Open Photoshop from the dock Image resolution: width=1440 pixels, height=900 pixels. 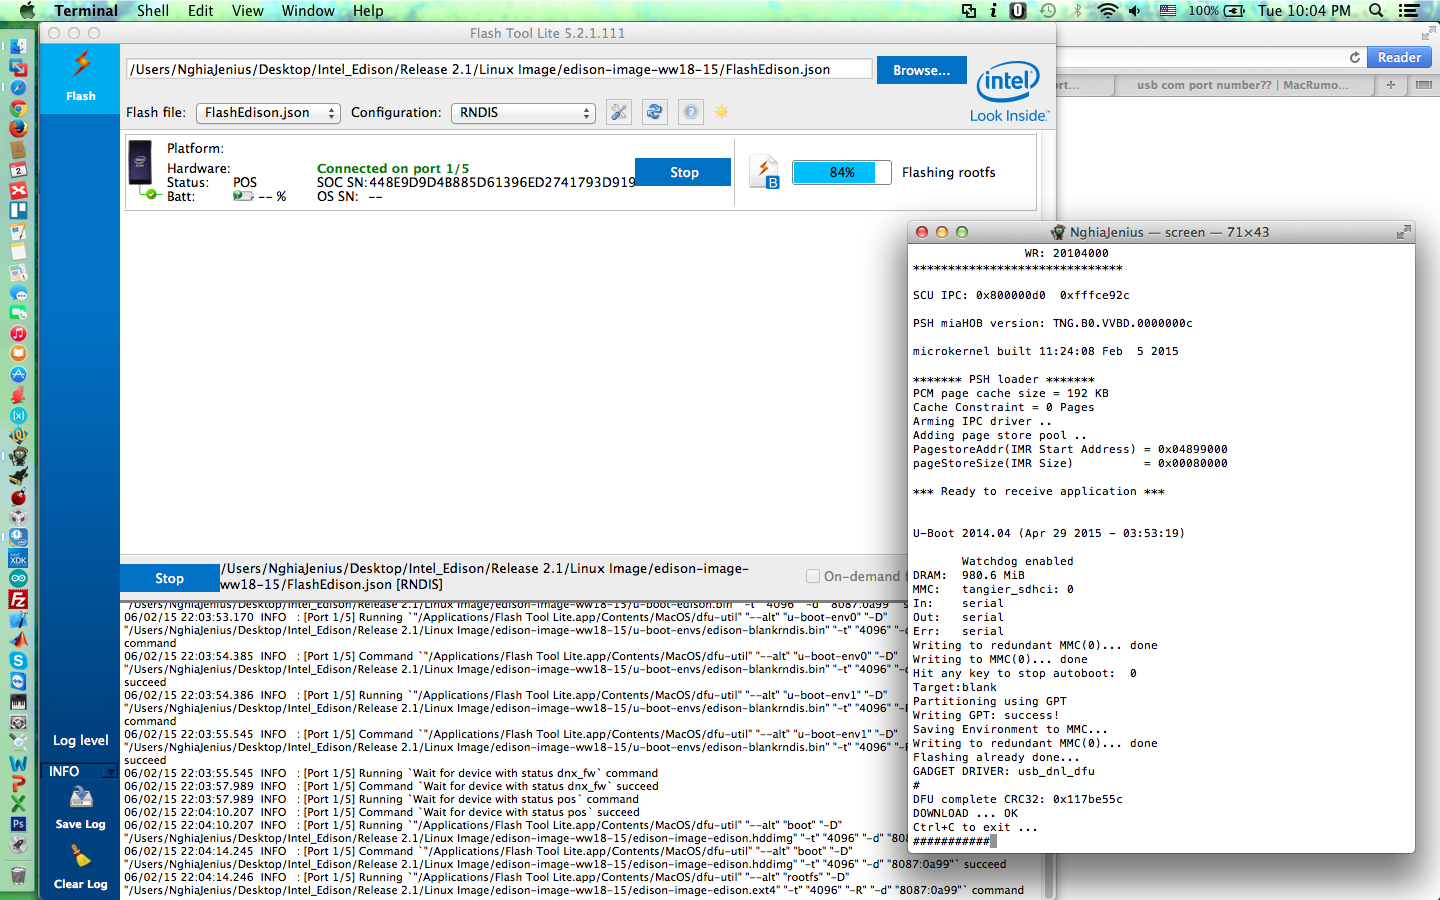click(18, 824)
